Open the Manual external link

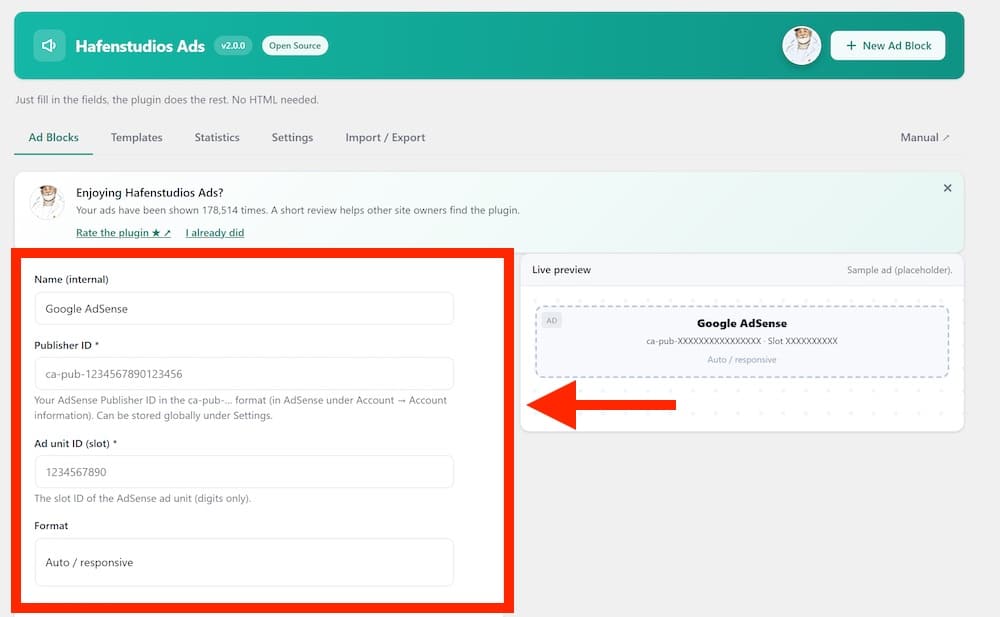pyautogui.click(x=925, y=137)
